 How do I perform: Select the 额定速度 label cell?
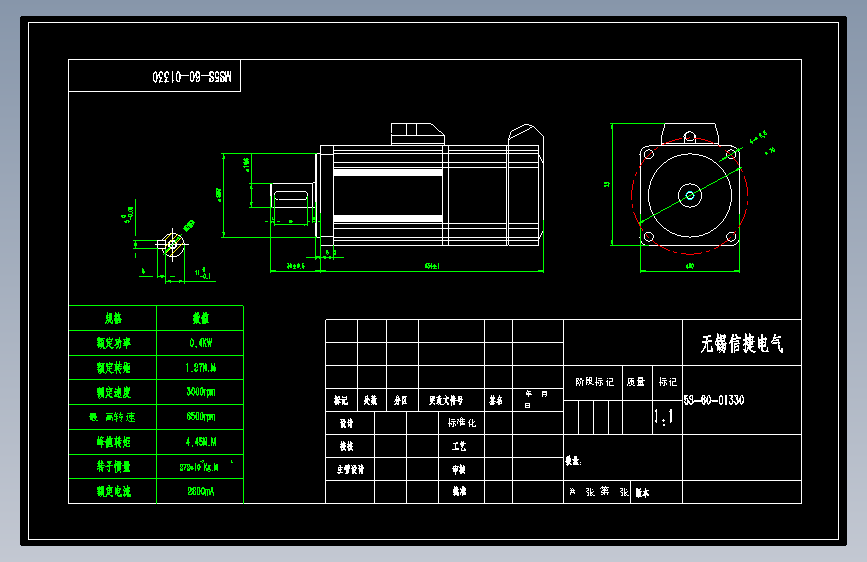113,392
